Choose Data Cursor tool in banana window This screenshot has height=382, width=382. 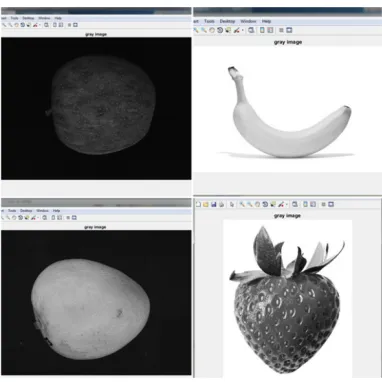click(x=228, y=30)
